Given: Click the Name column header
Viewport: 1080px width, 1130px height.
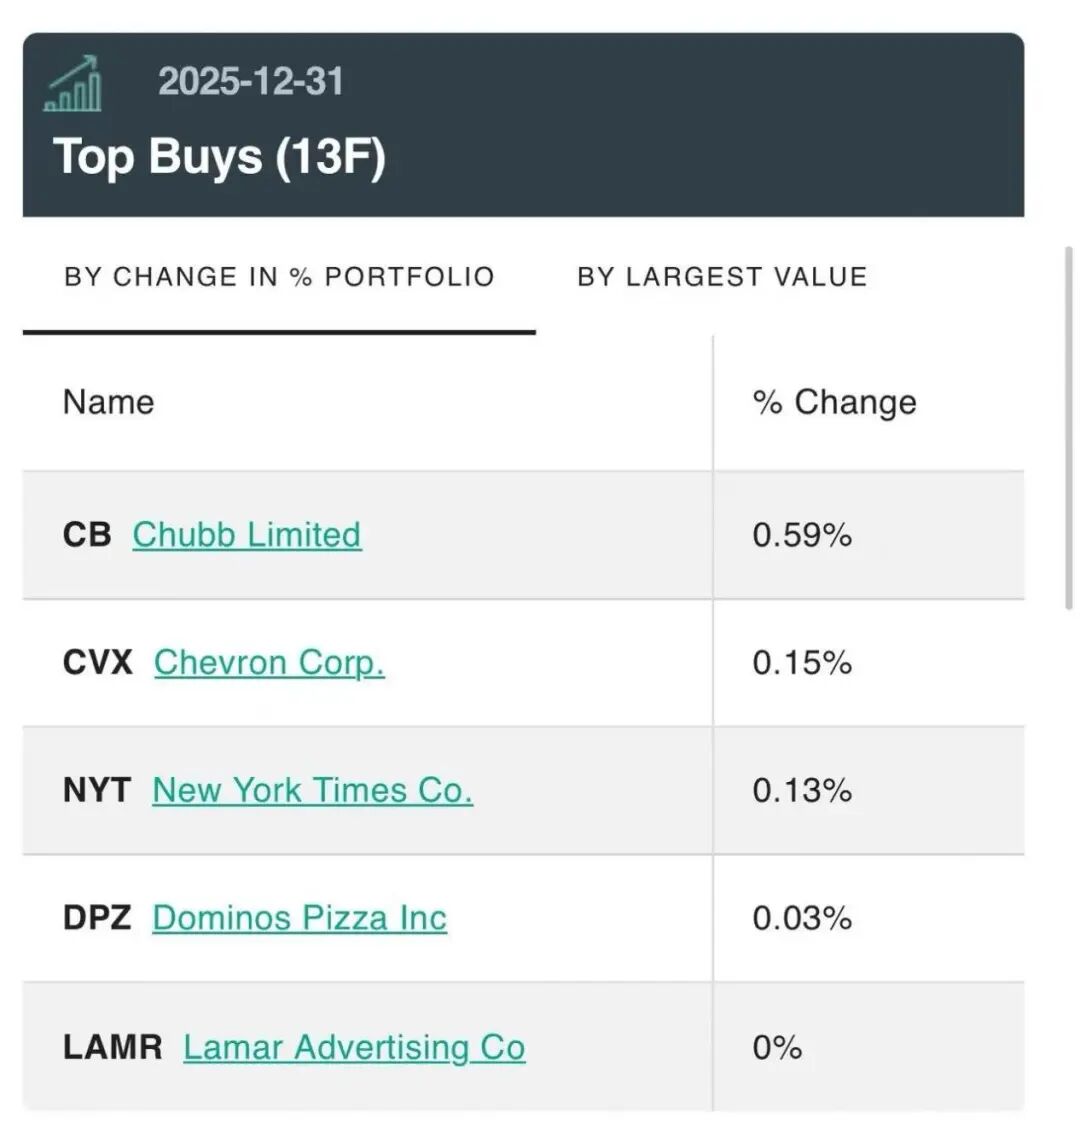Looking at the screenshot, I should click(109, 402).
